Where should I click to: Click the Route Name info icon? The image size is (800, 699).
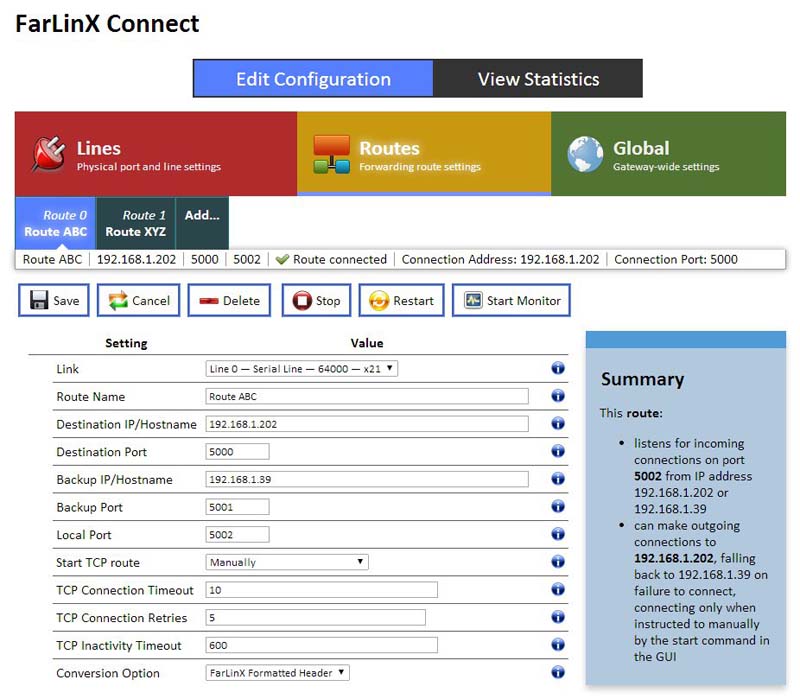coord(558,395)
